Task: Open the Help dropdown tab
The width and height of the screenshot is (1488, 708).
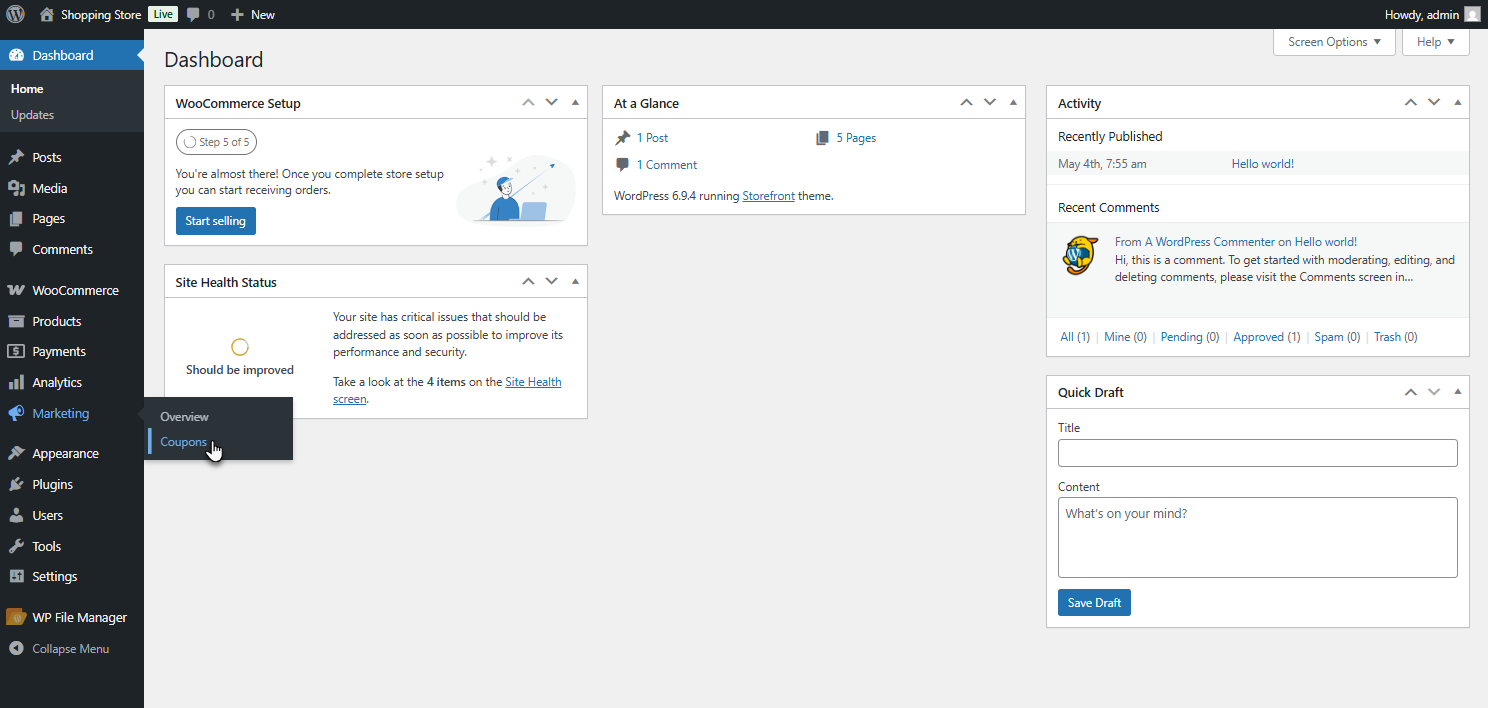Action: [x=1436, y=42]
